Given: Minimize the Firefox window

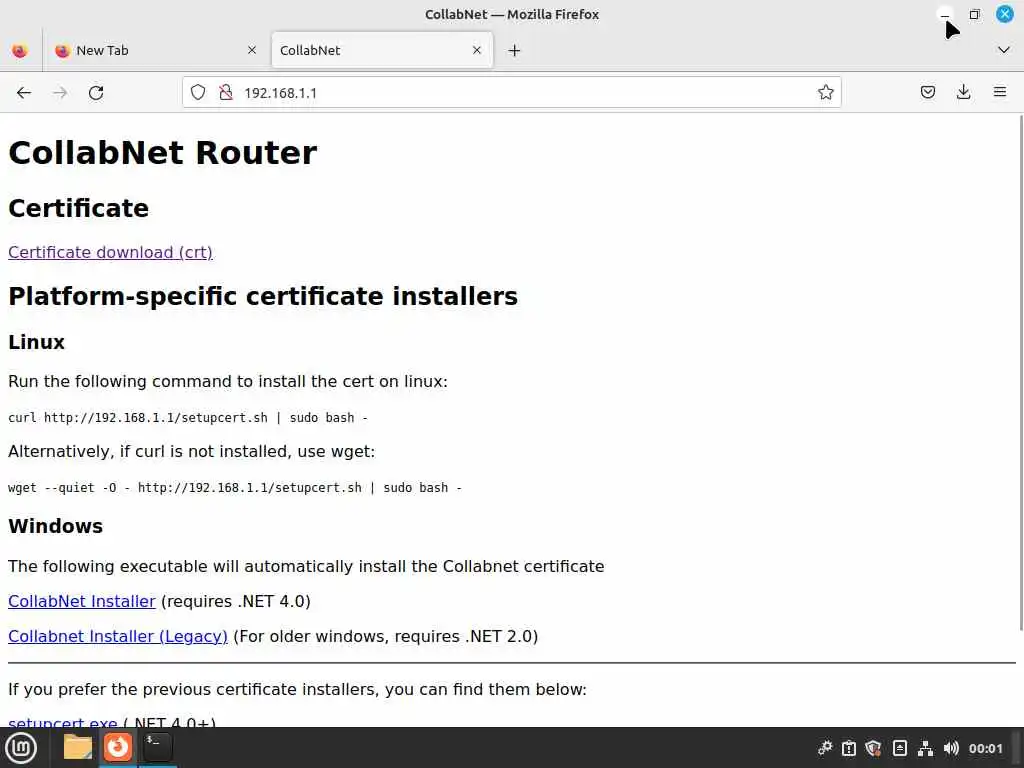Looking at the screenshot, I should 945,14.
